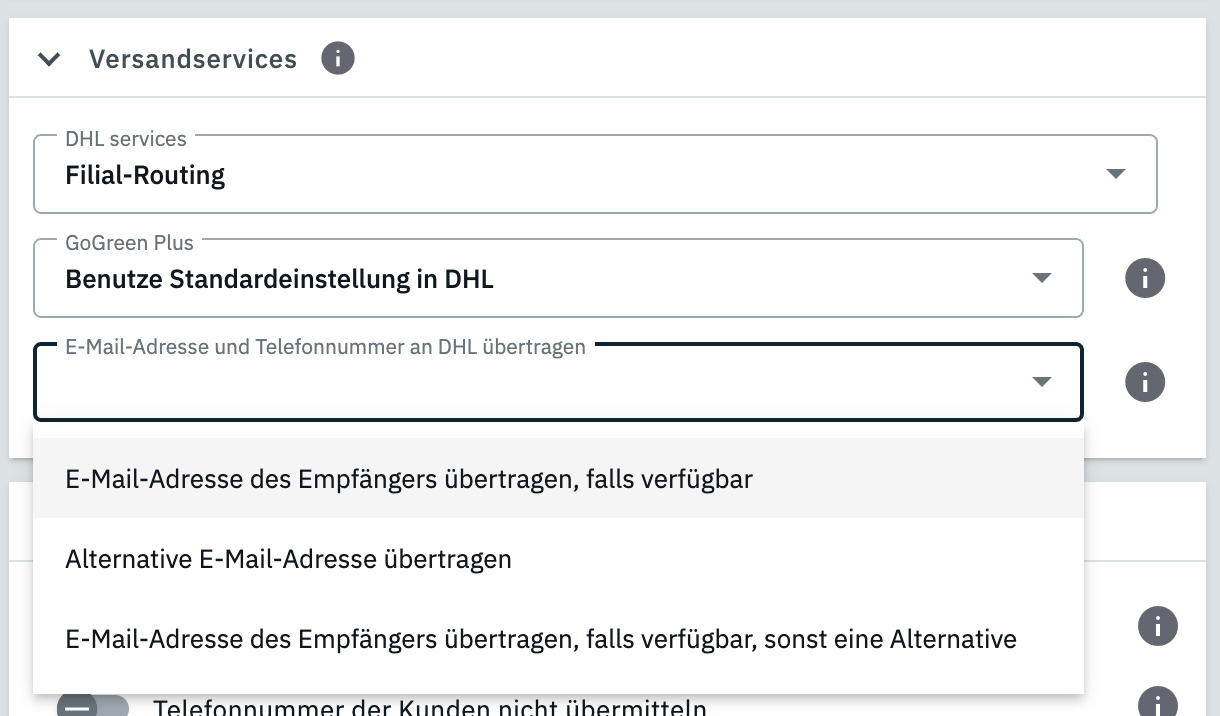Pick option ending 'sonst eine Alternative'
Screen dimensions: 1220x716
tap(541, 639)
